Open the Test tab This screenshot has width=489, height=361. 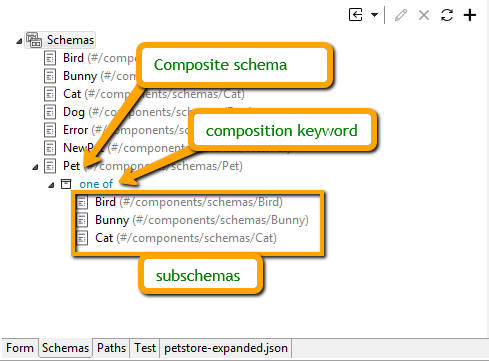point(145,348)
